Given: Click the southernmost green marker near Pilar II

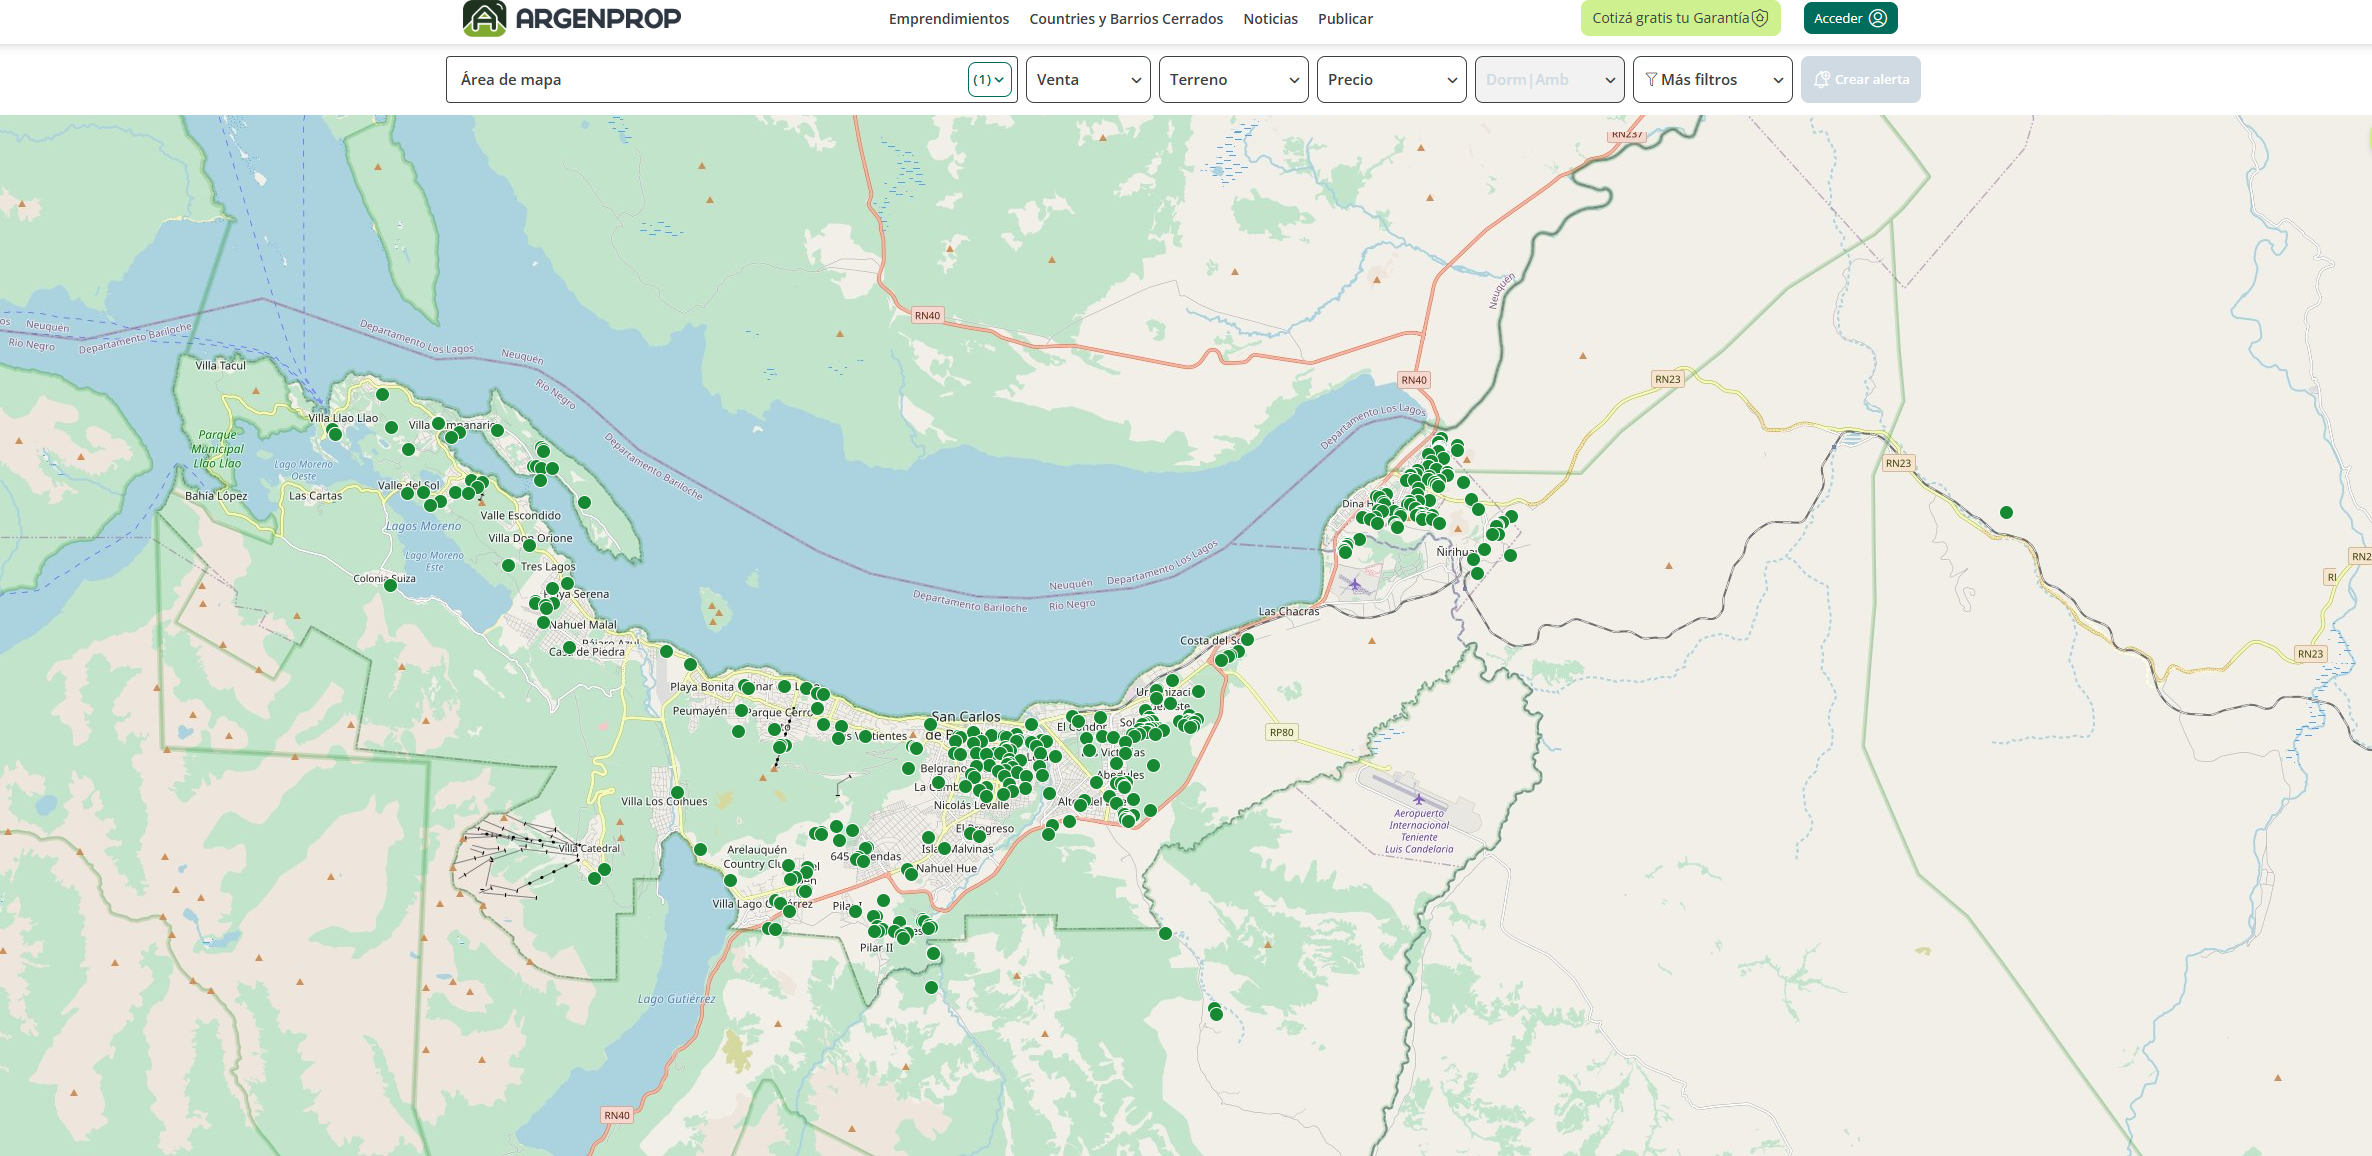Looking at the screenshot, I should [931, 988].
